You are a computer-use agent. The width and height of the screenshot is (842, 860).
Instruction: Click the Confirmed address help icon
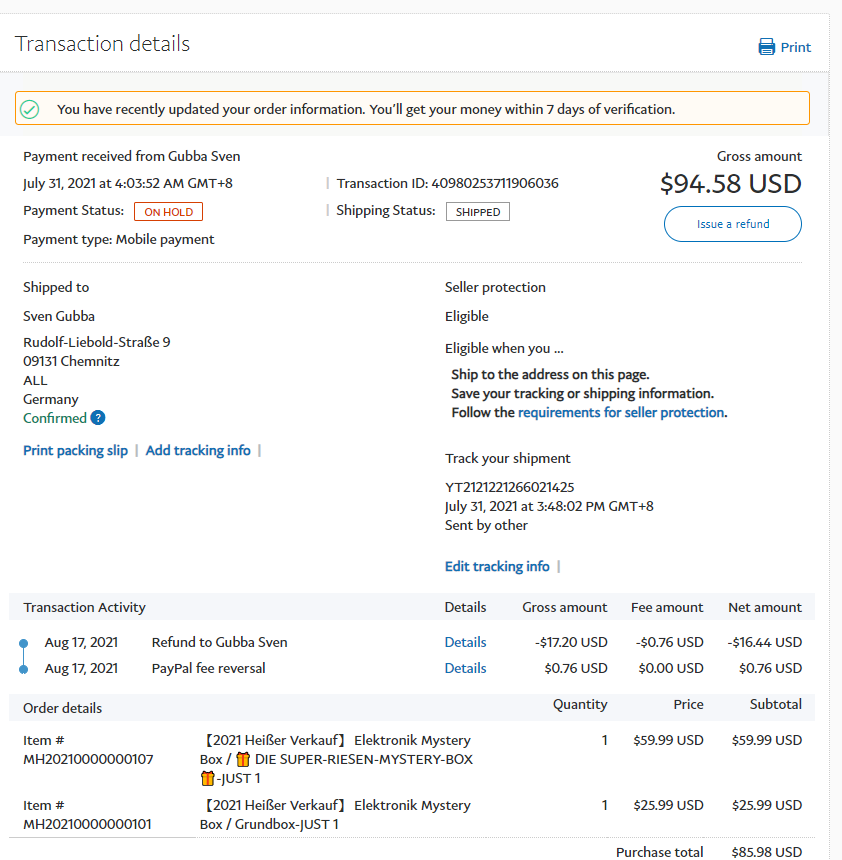point(98,418)
